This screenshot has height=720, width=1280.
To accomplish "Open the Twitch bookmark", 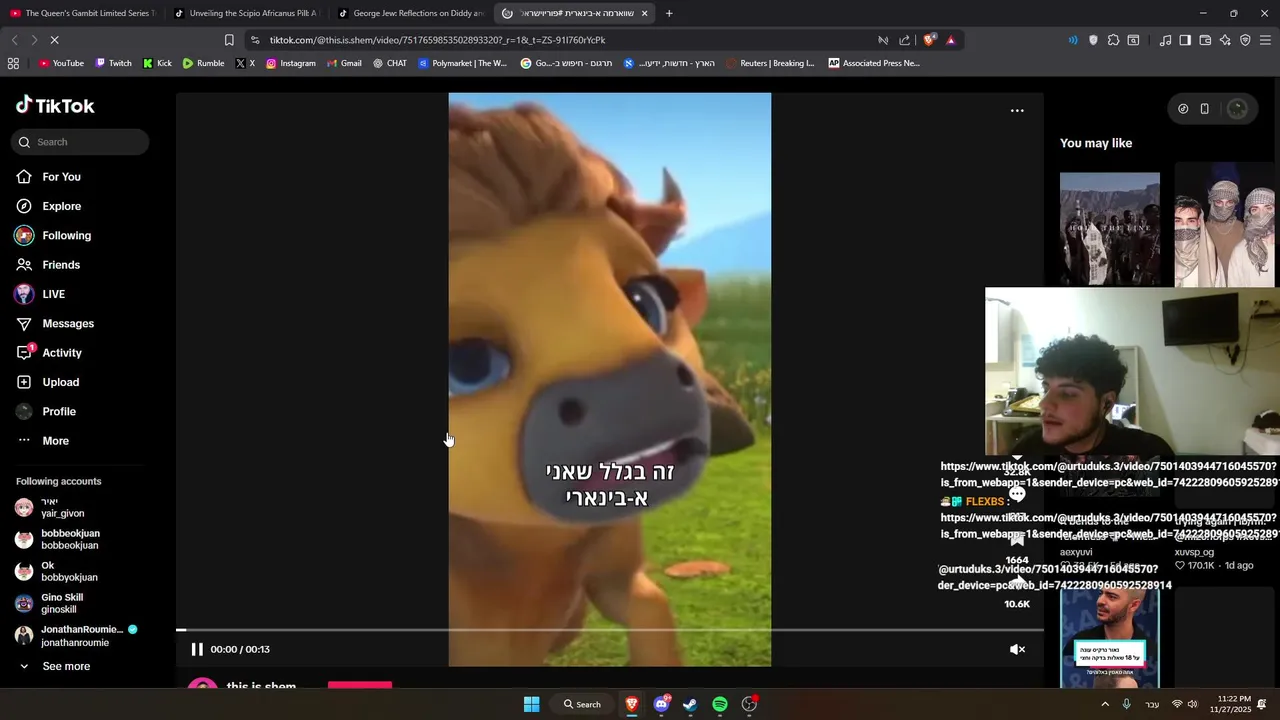I will coord(113,63).
